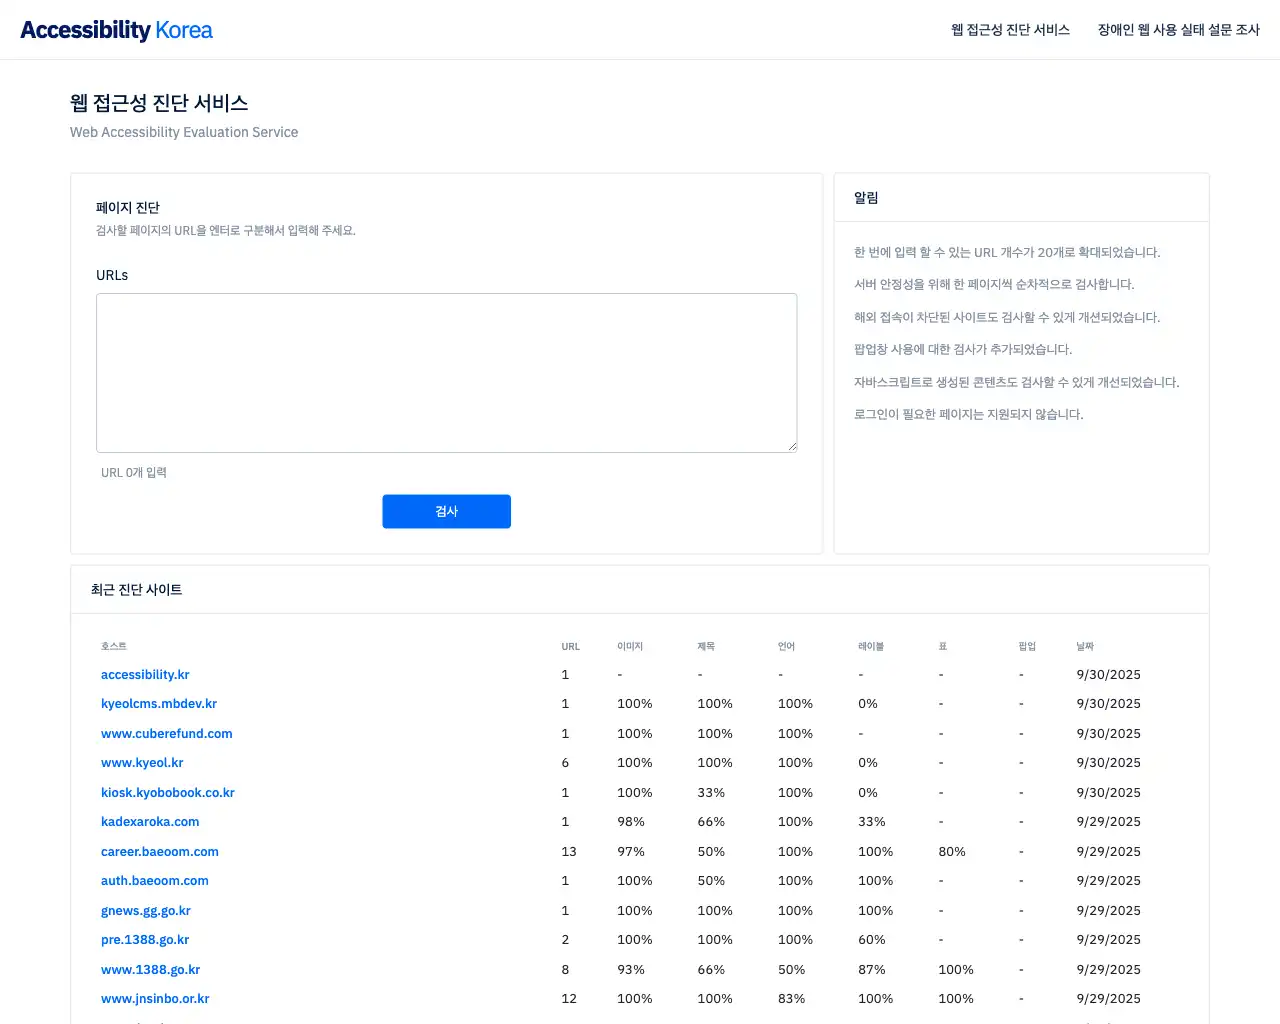Open the www.jnsinbo.or.kr result link
Viewport: 1280px width, 1024px height.
pyautogui.click(x=156, y=998)
